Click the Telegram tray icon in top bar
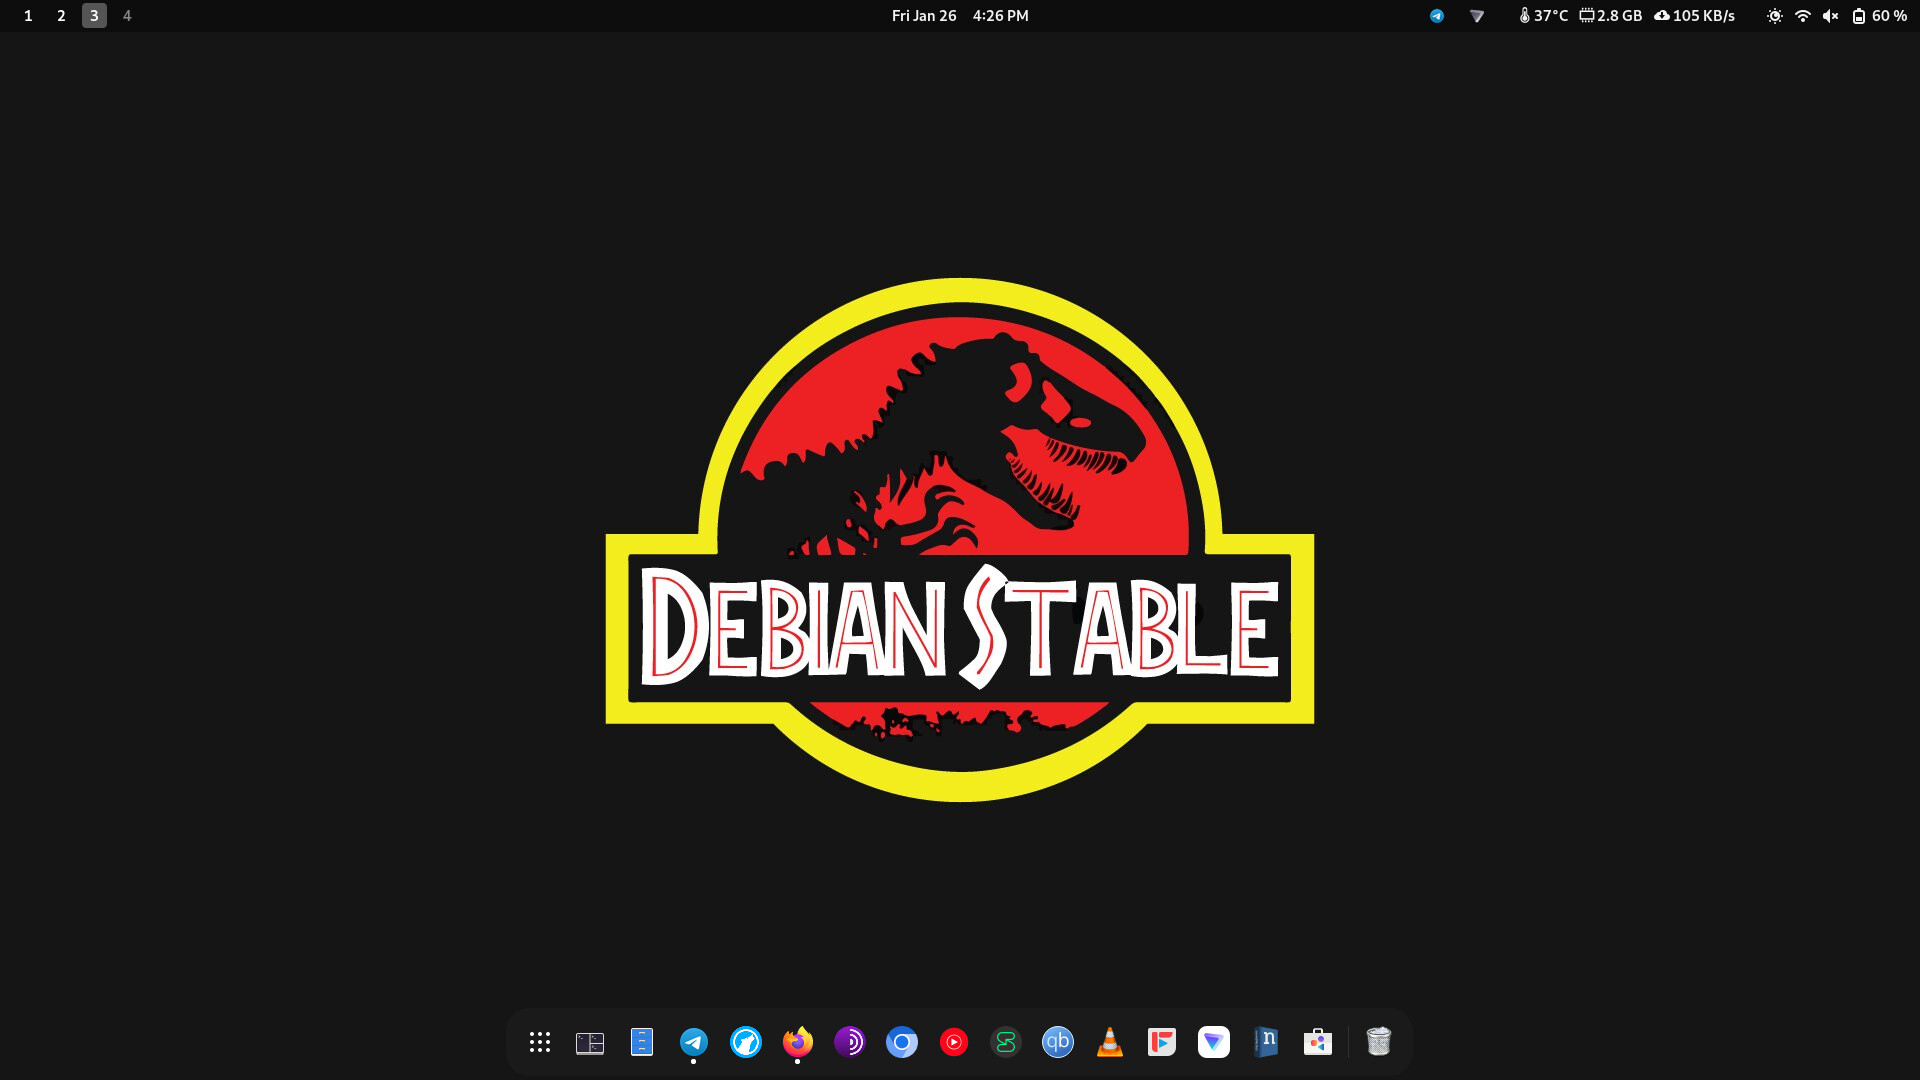The width and height of the screenshot is (1920, 1080). 1437,16
